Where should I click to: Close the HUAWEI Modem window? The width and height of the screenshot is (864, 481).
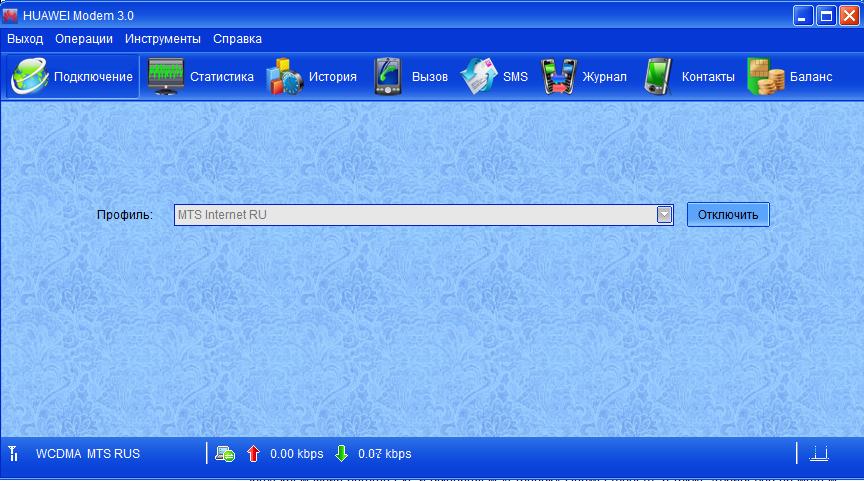point(849,15)
